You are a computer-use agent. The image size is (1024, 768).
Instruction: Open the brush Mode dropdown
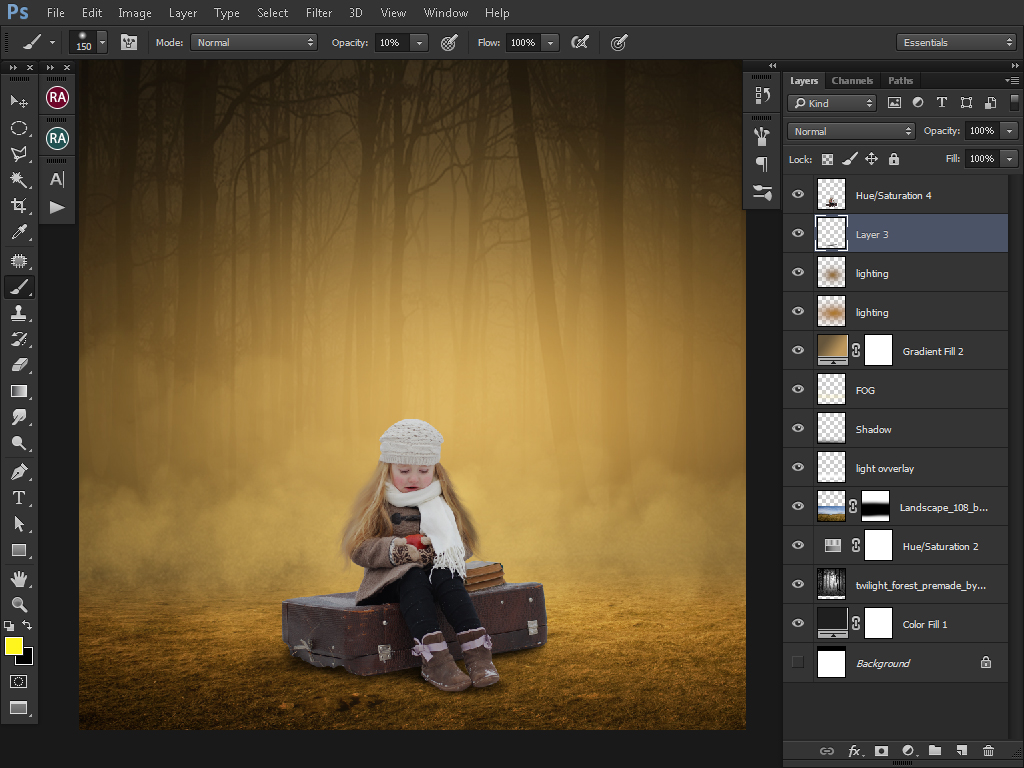(254, 43)
